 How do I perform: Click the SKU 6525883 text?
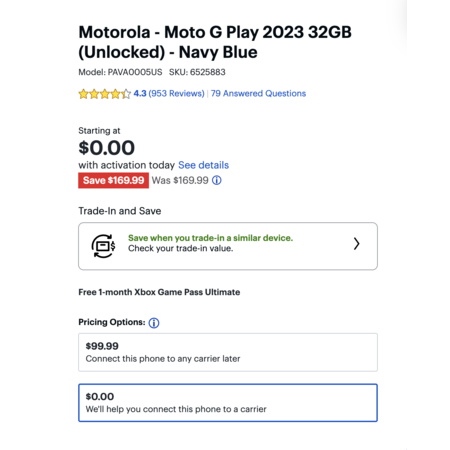pos(197,72)
